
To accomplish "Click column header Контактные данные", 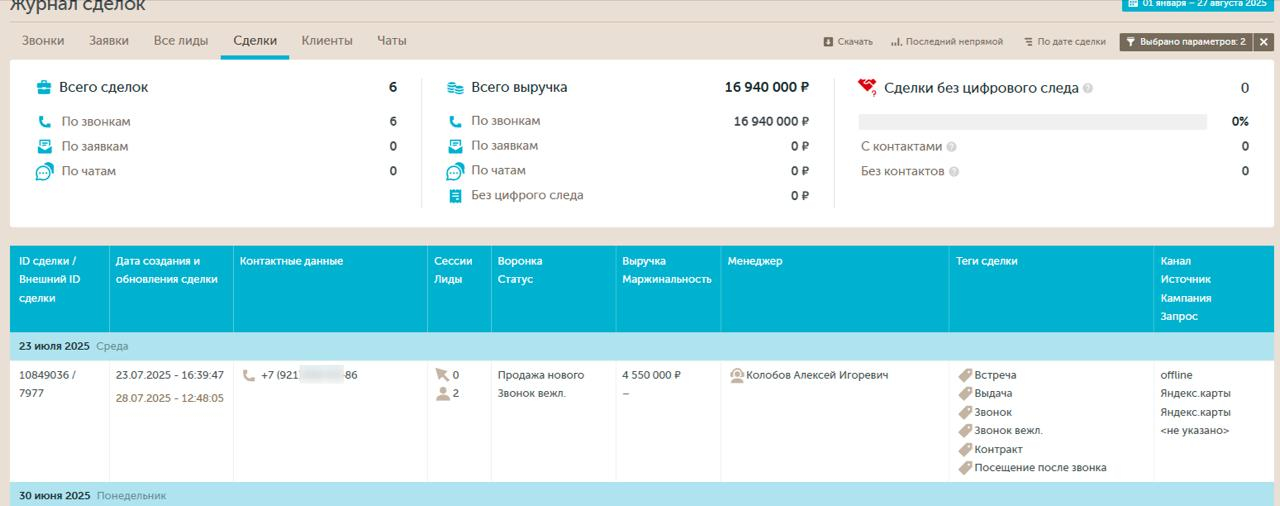I will [330, 289].
